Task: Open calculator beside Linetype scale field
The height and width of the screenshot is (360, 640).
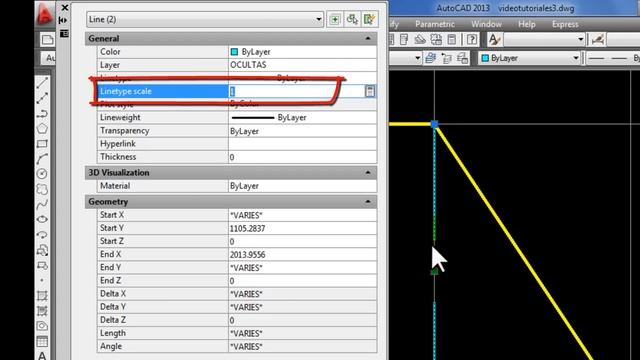Action: (x=370, y=91)
